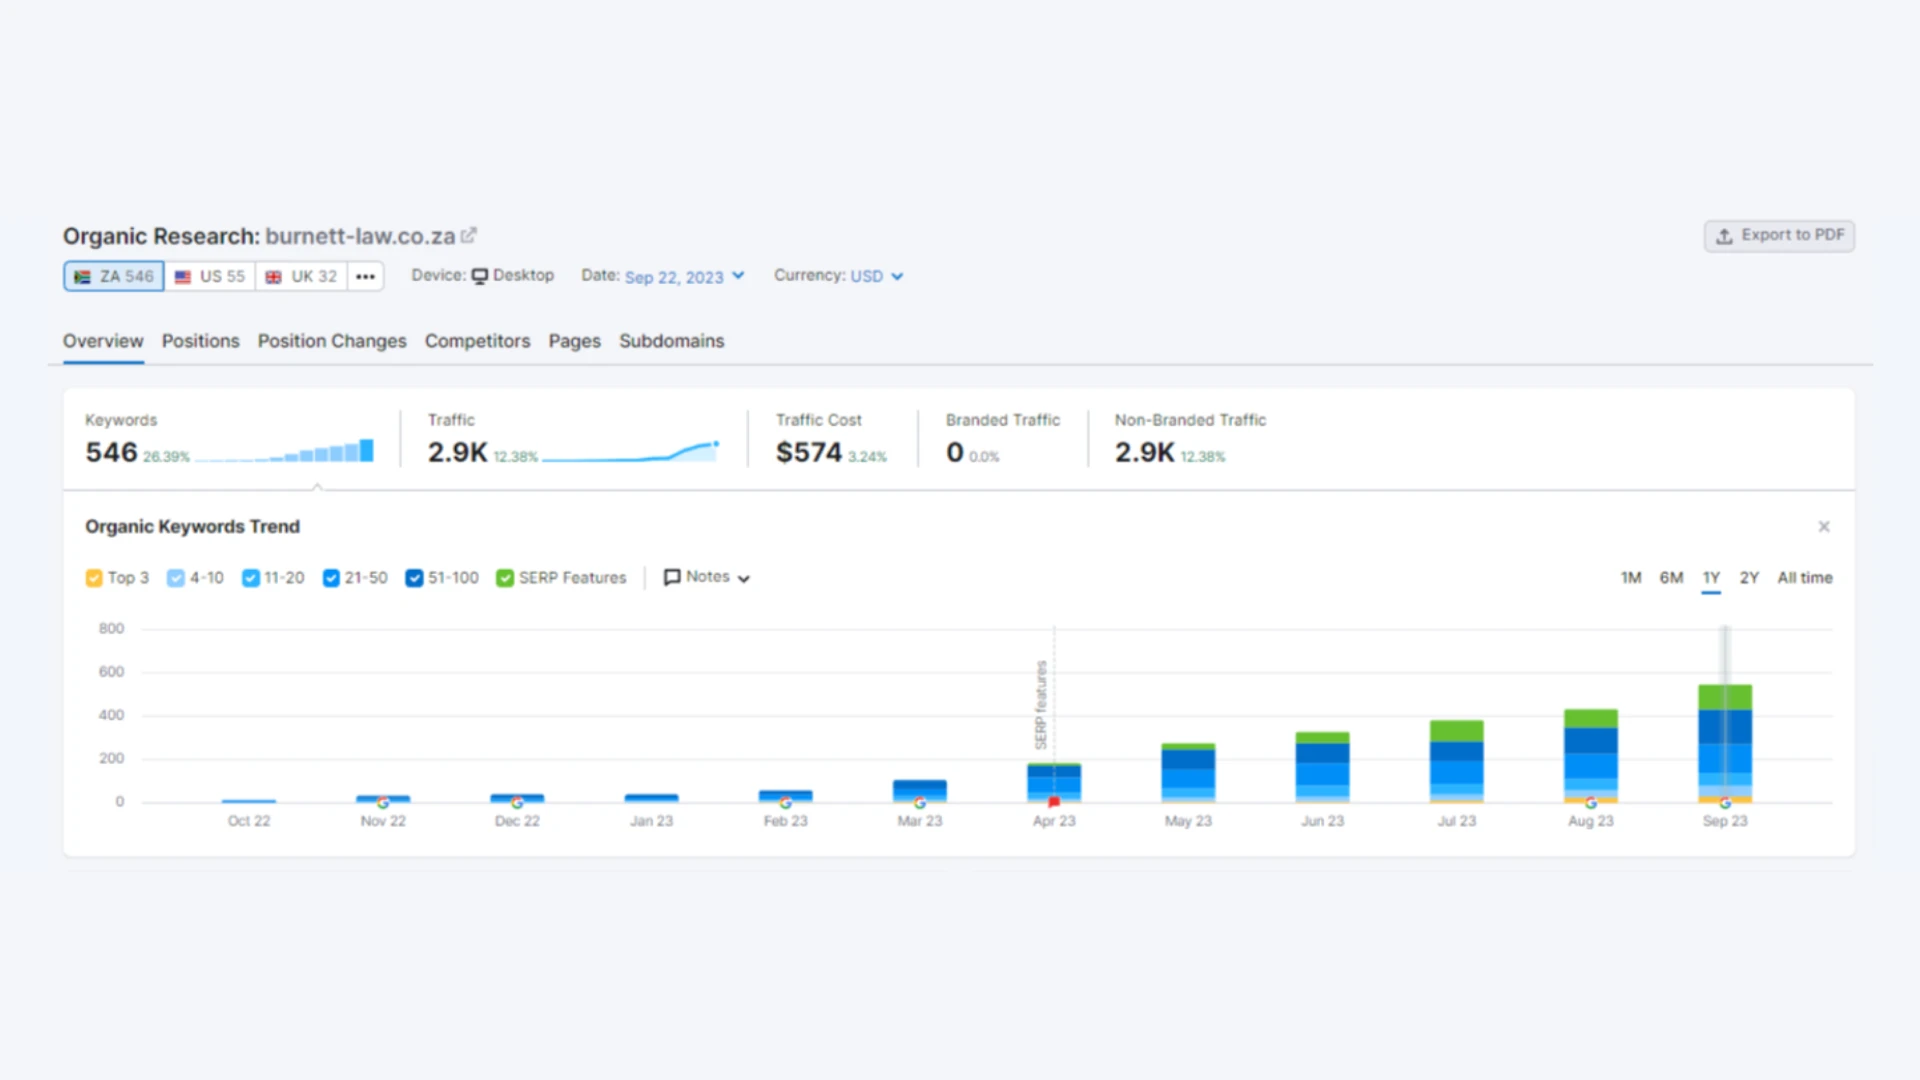1920x1080 pixels.
Task: Click the Keywords mini bar chart
Action: [x=285, y=451]
